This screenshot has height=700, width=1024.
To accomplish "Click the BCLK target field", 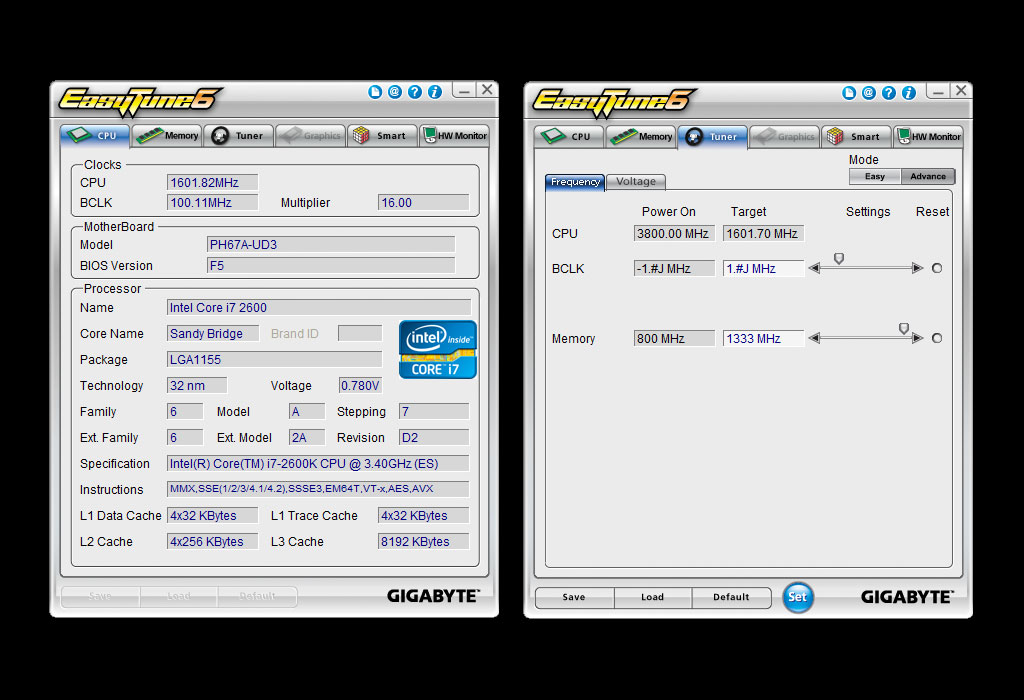I will pos(763,268).
